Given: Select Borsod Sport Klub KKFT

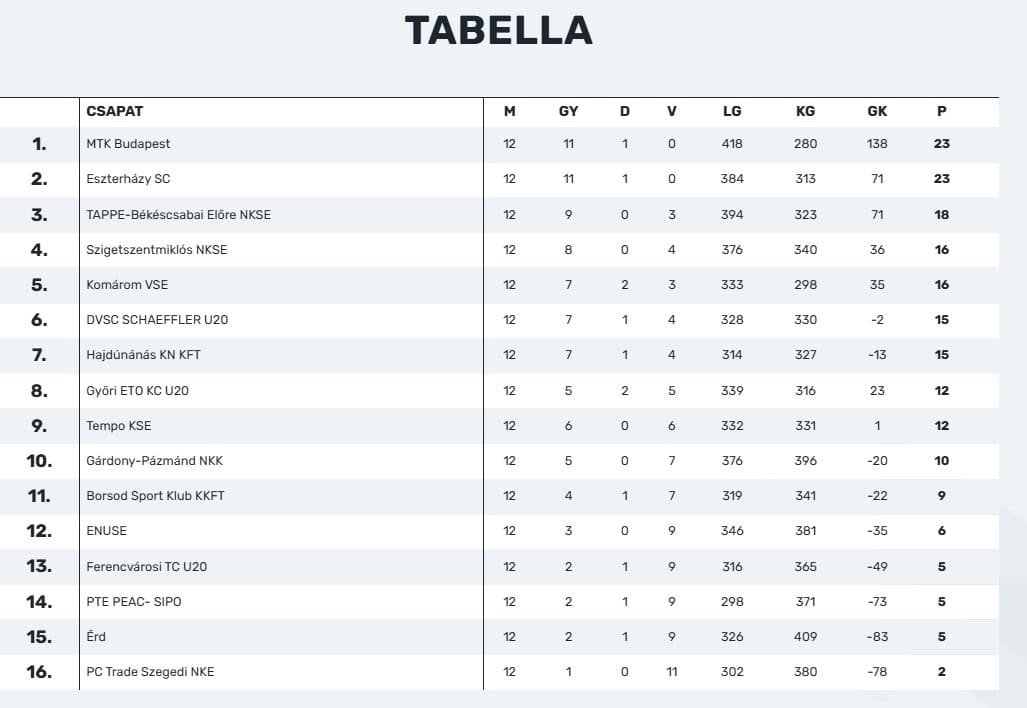Looking at the screenshot, I should [155, 496].
